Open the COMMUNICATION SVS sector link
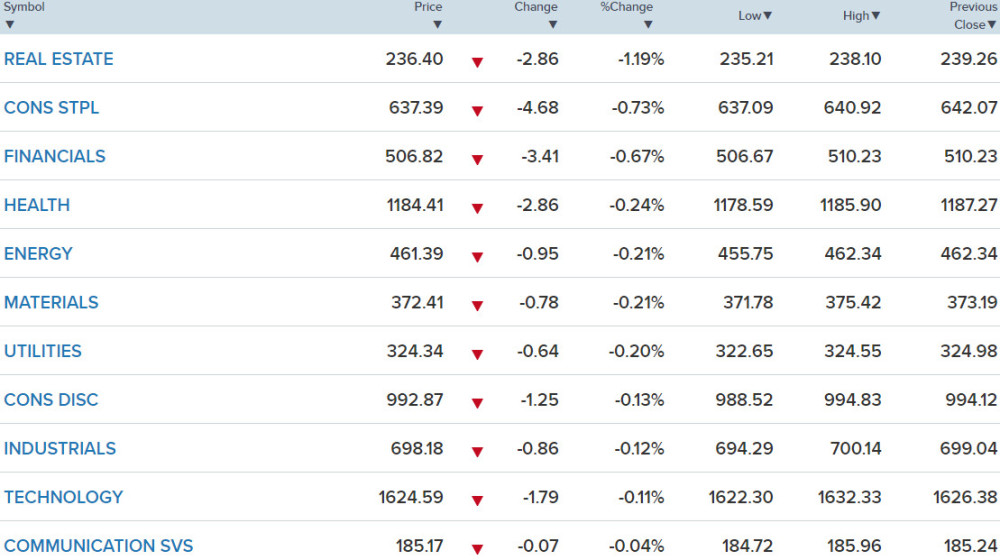The image size is (1000, 560). [x=98, y=545]
